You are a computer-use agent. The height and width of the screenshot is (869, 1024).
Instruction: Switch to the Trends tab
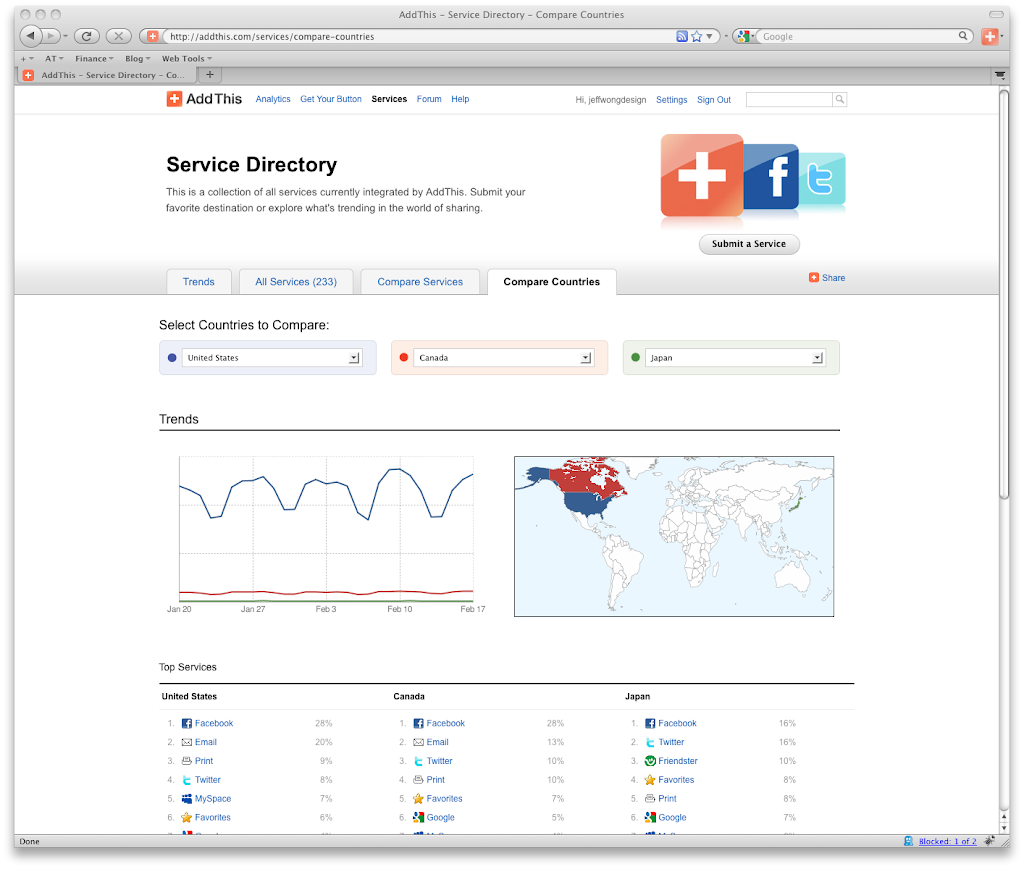(198, 282)
